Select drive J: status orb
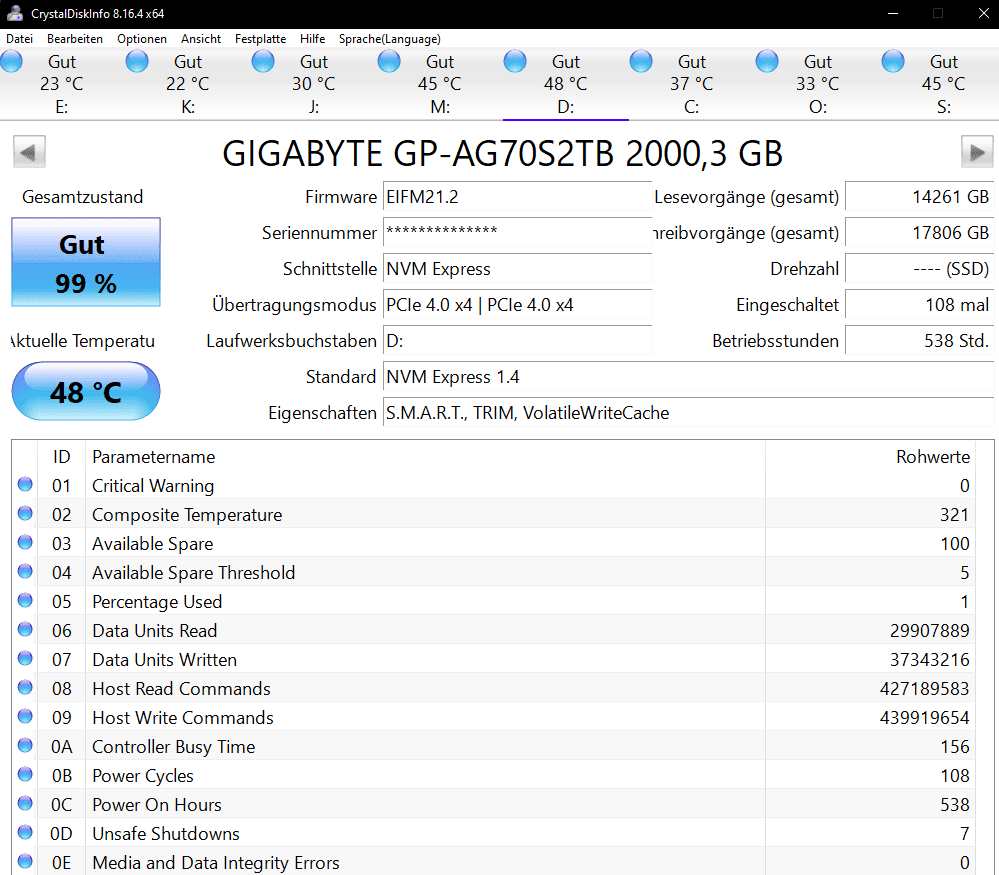This screenshot has height=875, width=999. tap(263, 62)
